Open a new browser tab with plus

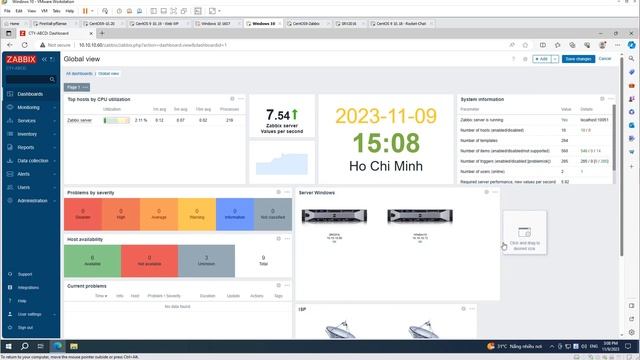[x=102, y=33]
